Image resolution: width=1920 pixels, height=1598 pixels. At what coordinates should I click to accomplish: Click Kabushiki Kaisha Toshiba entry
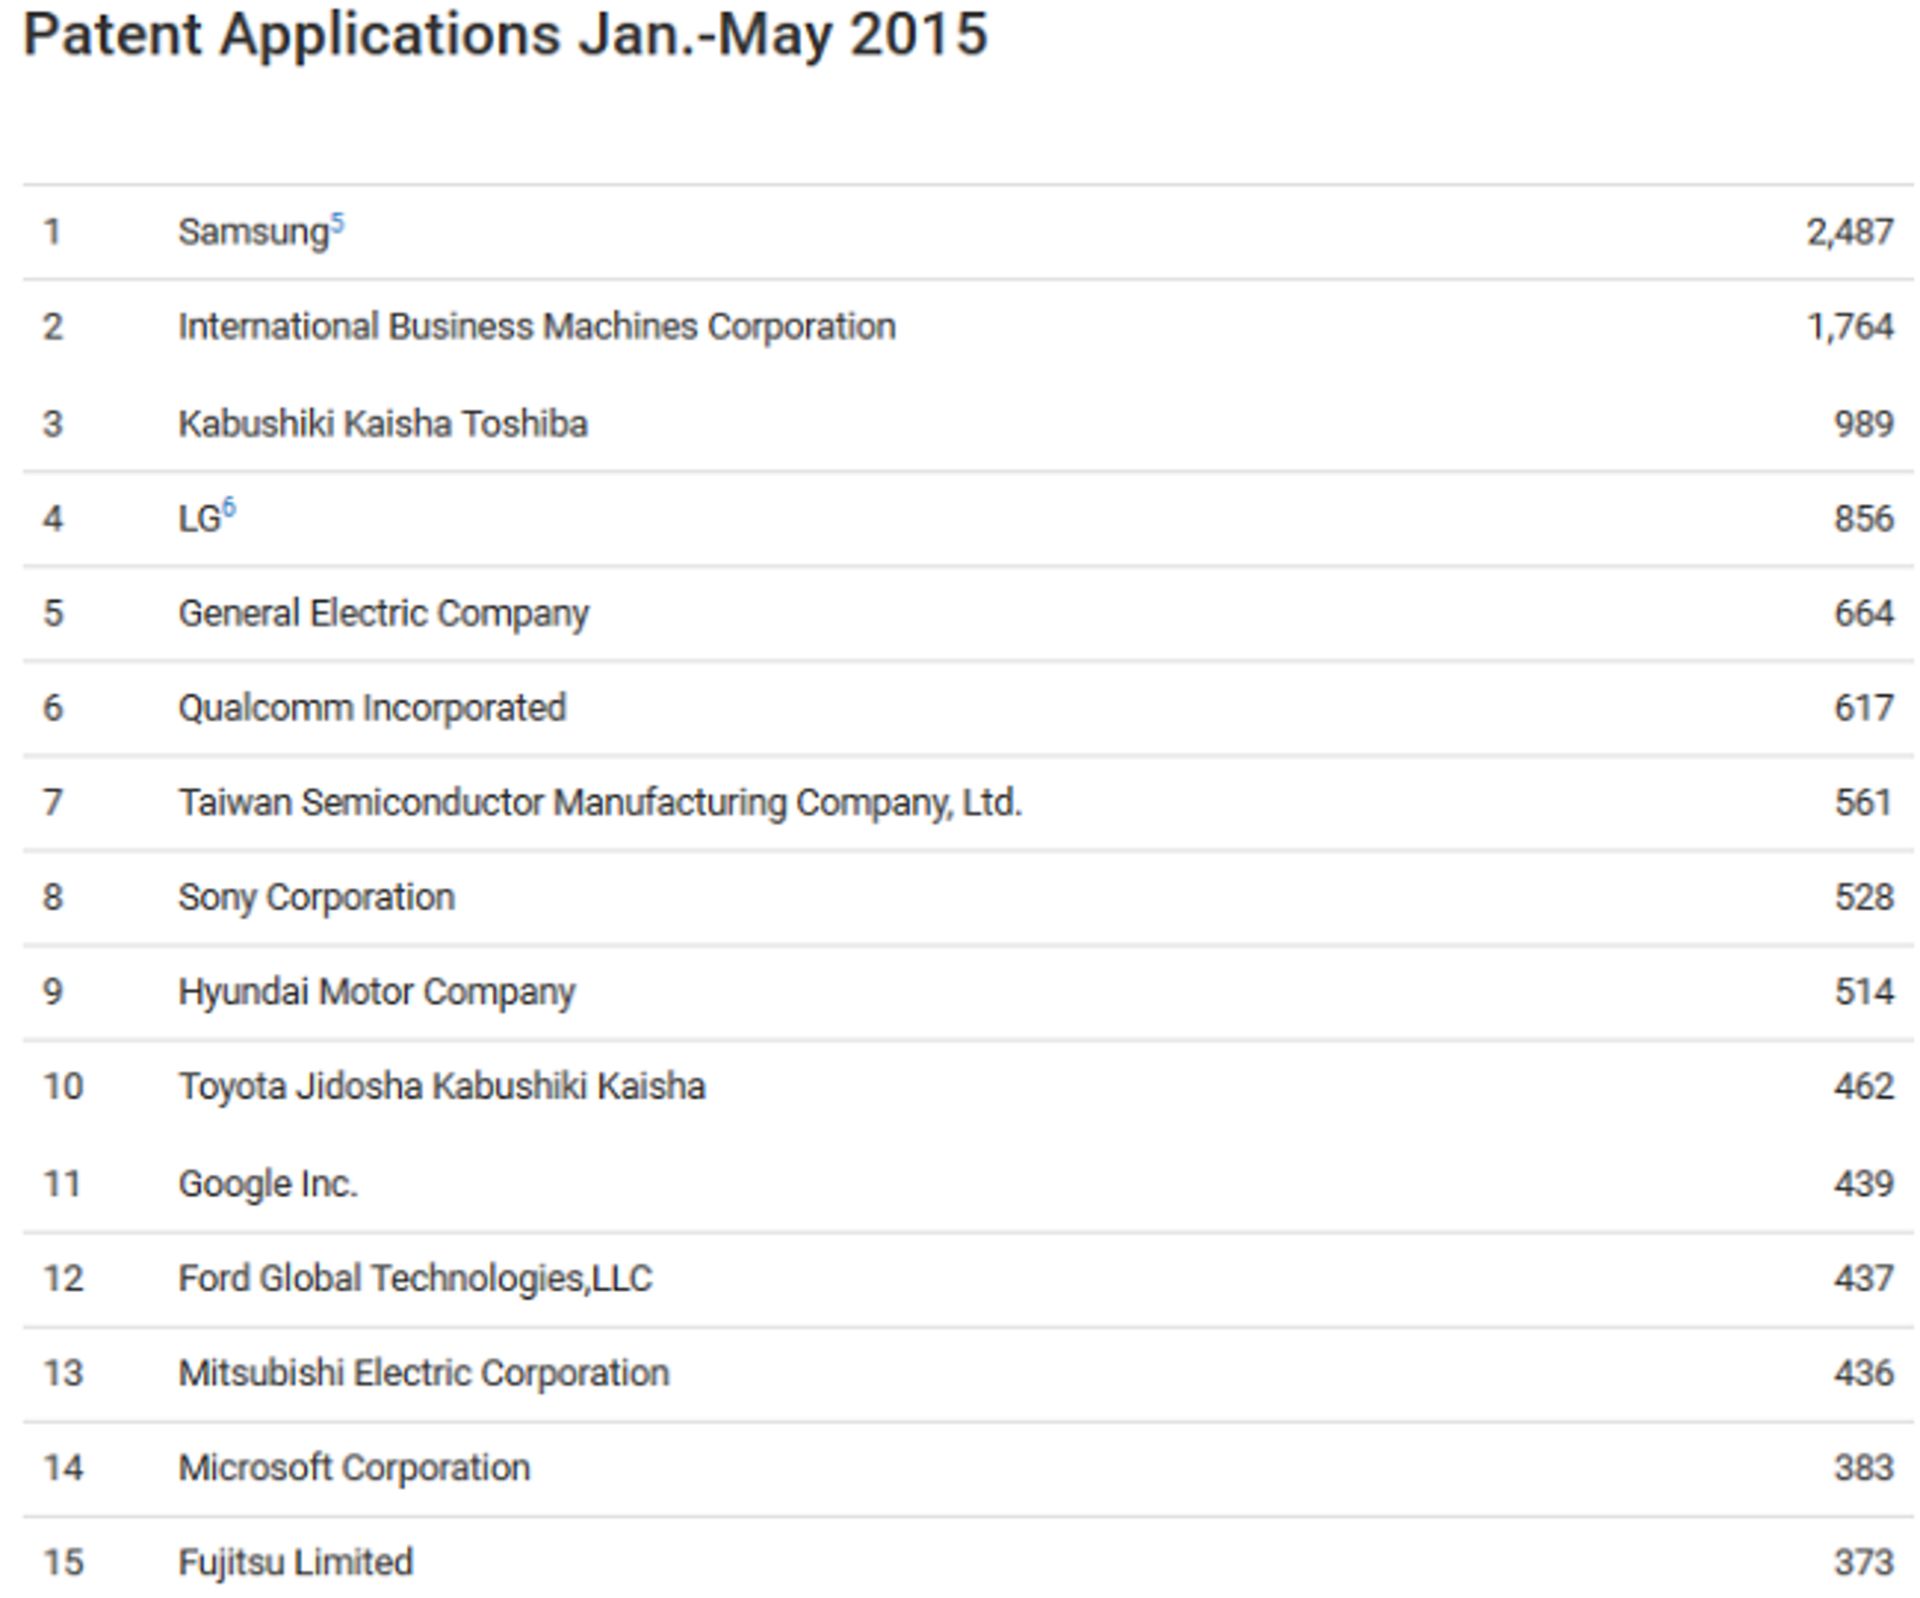click(x=382, y=424)
